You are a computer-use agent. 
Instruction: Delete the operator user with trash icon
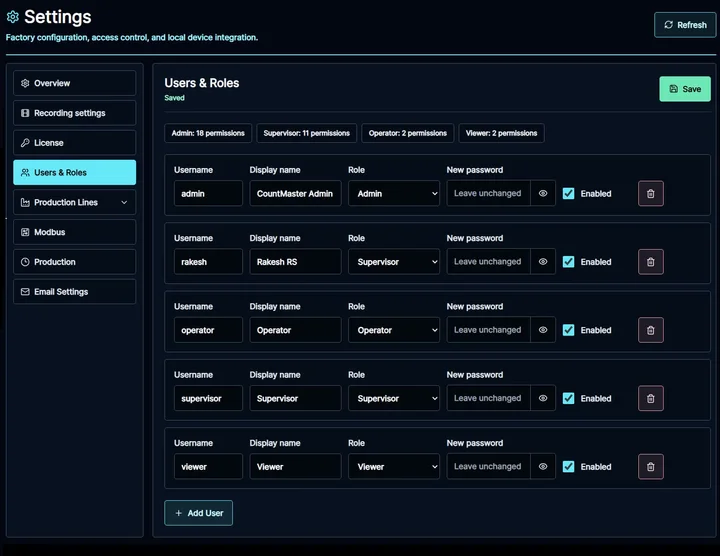[x=651, y=330]
